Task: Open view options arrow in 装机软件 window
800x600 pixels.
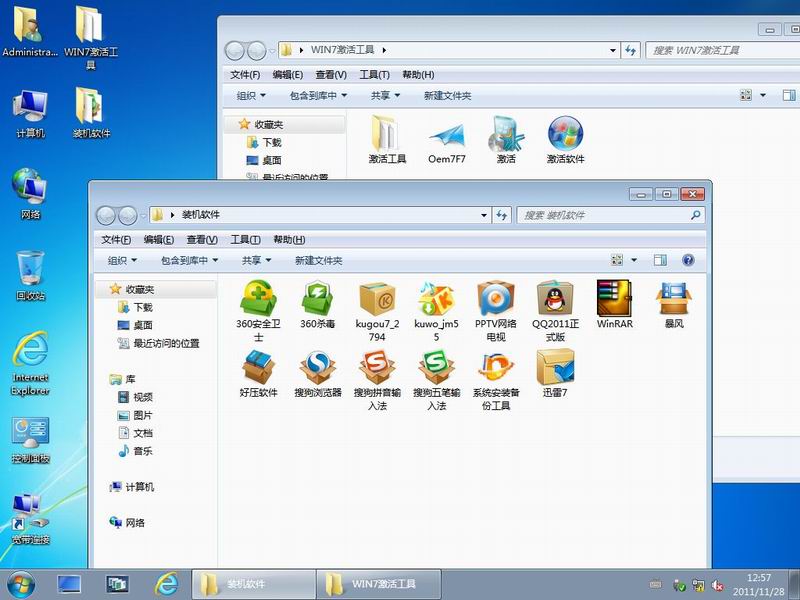Action: point(634,260)
